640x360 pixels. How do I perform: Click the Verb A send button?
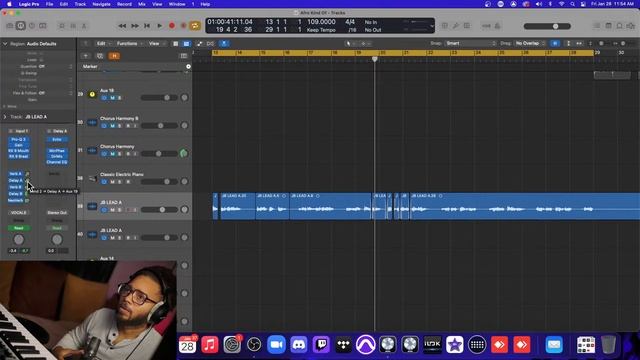point(16,174)
